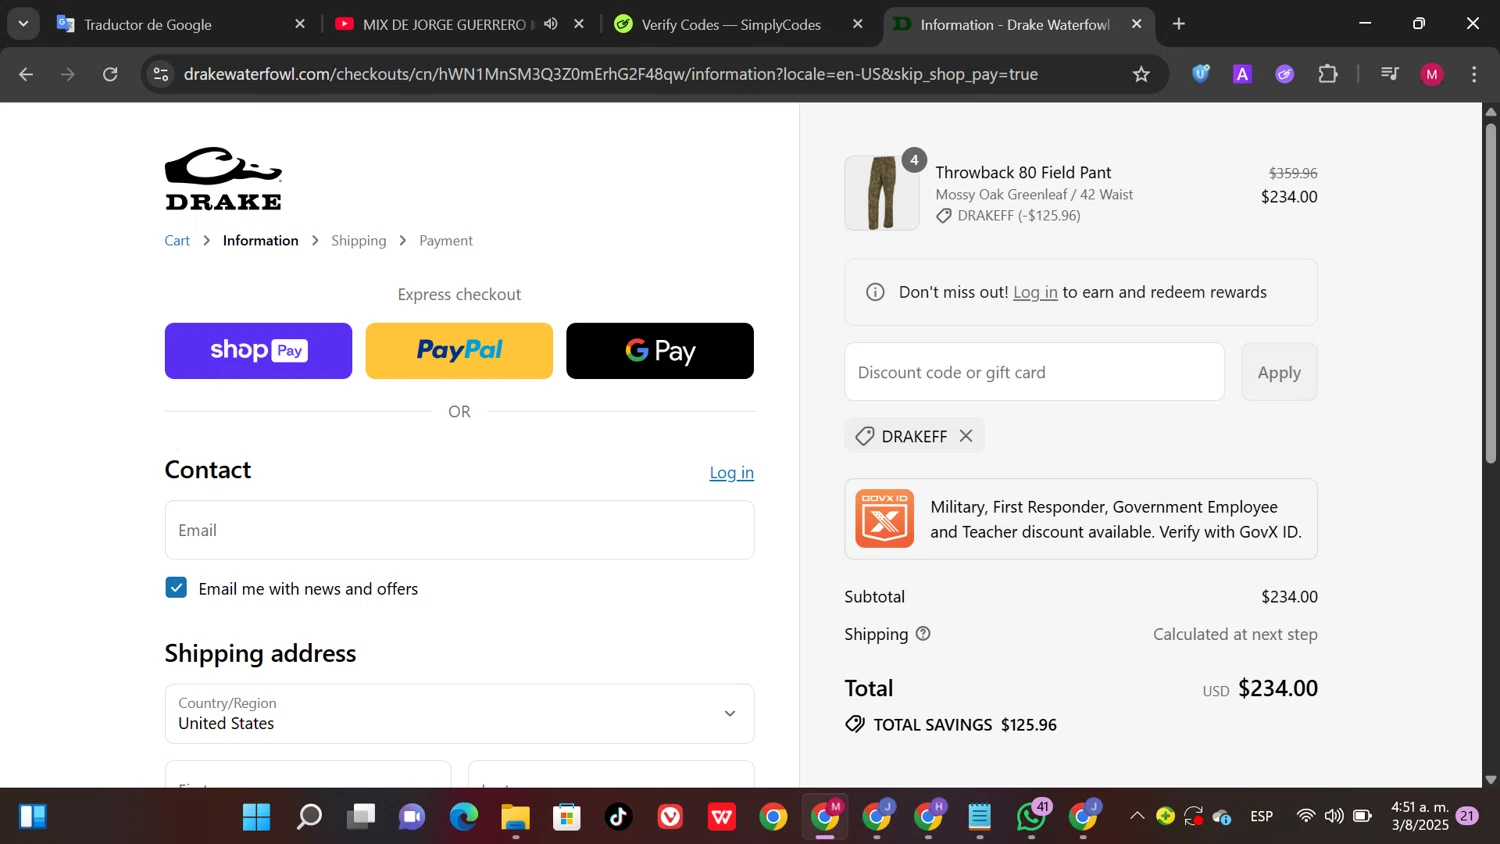This screenshot has height=844, width=1500.
Task: Open the volume control in system tray
Action: click(1334, 817)
